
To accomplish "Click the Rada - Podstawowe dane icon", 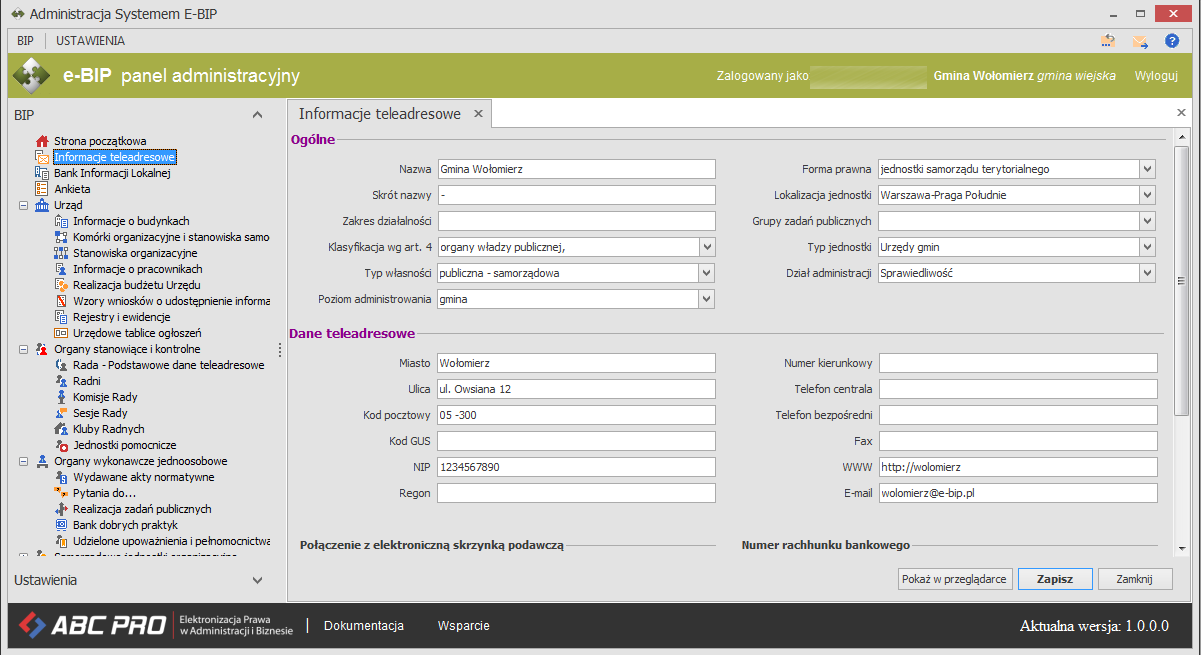I will pyautogui.click(x=61, y=365).
